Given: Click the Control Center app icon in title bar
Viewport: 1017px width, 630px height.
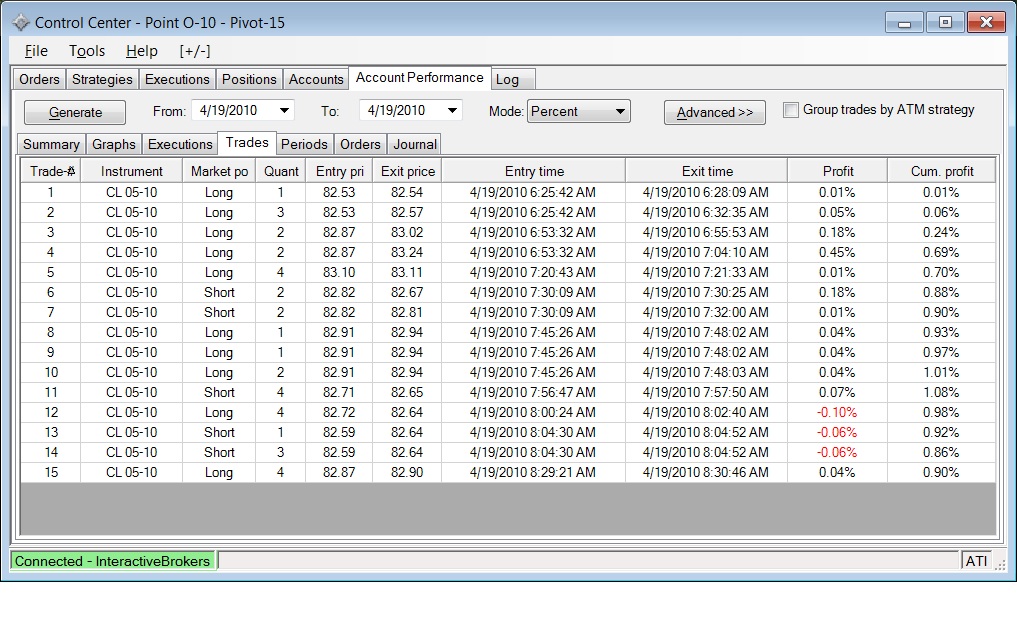Looking at the screenshot, I should tap(20, 23).
